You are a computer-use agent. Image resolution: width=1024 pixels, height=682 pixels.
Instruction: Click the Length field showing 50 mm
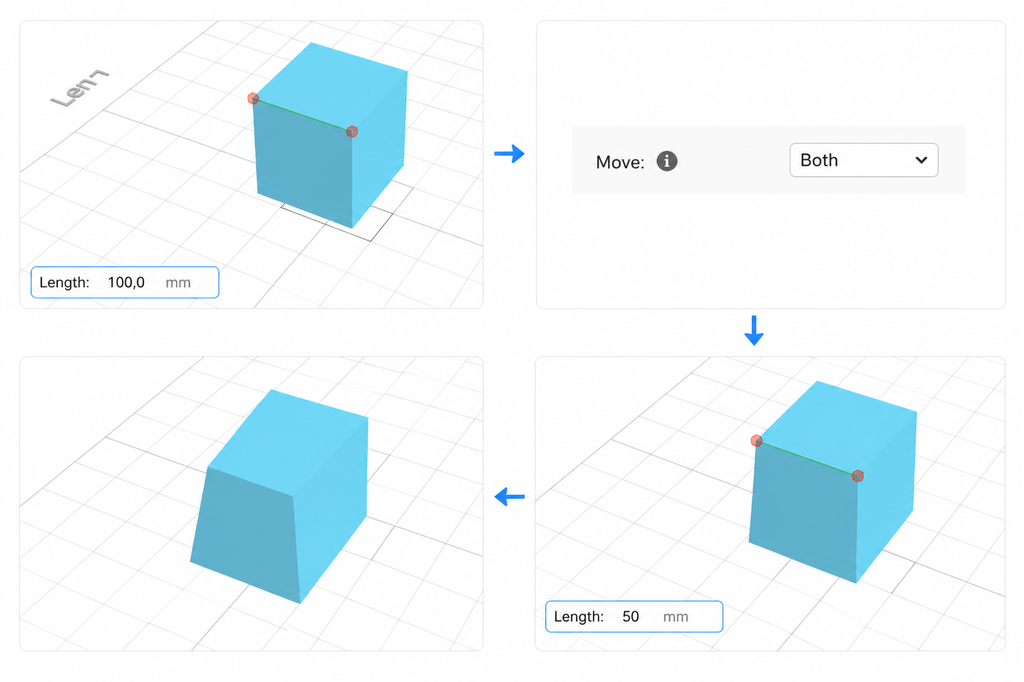(634, 617)
